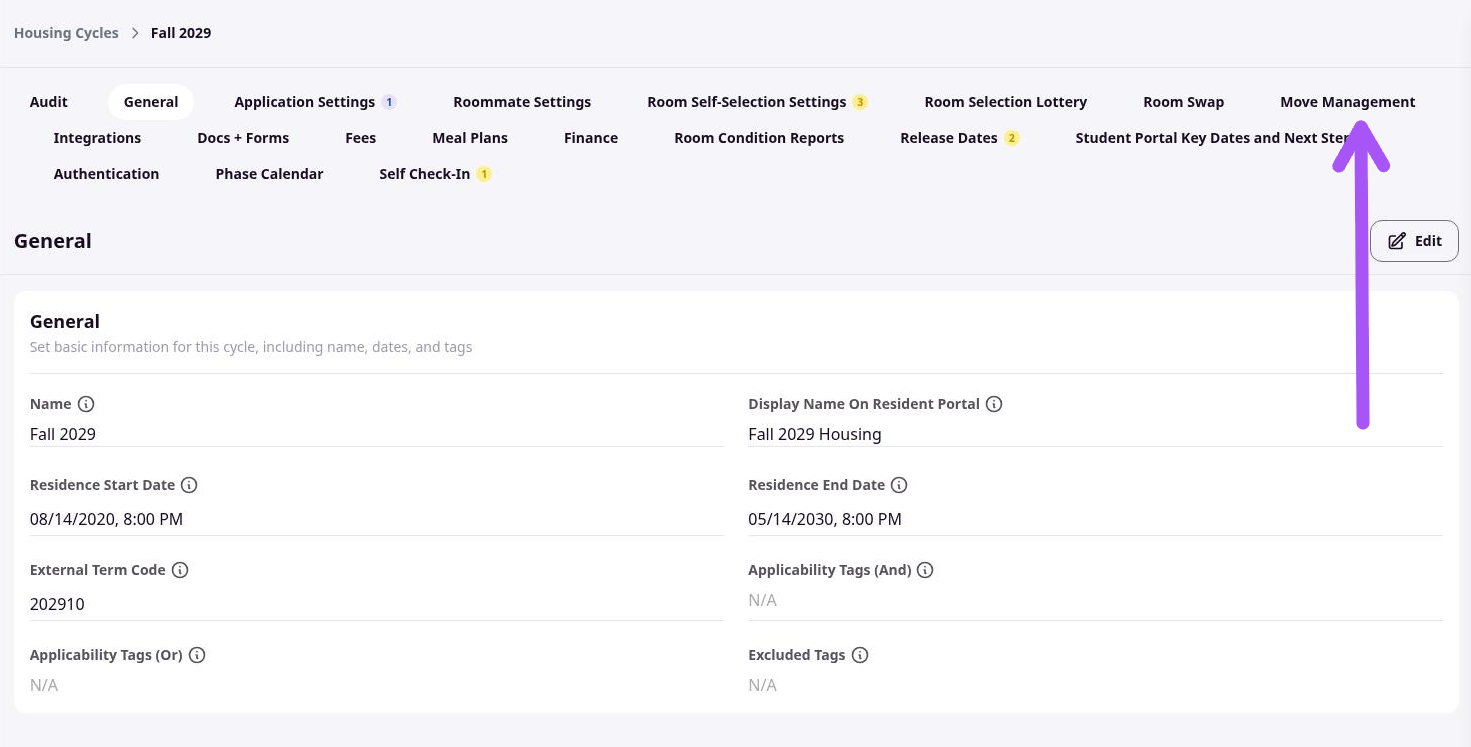Image resolution: width=1471 pixels, height=747 pixels.
Task: Click the Edit button
Action: pyautogui.click(x=1414, y=241)
